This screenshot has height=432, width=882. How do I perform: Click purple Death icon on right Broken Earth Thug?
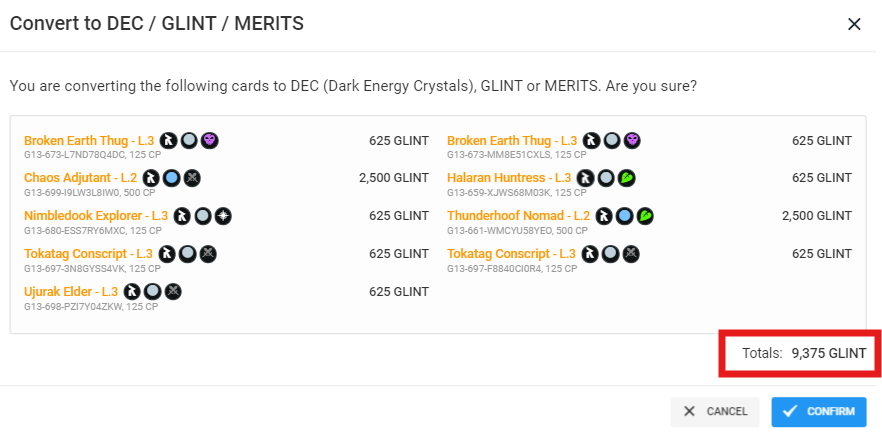click(632, 140)
